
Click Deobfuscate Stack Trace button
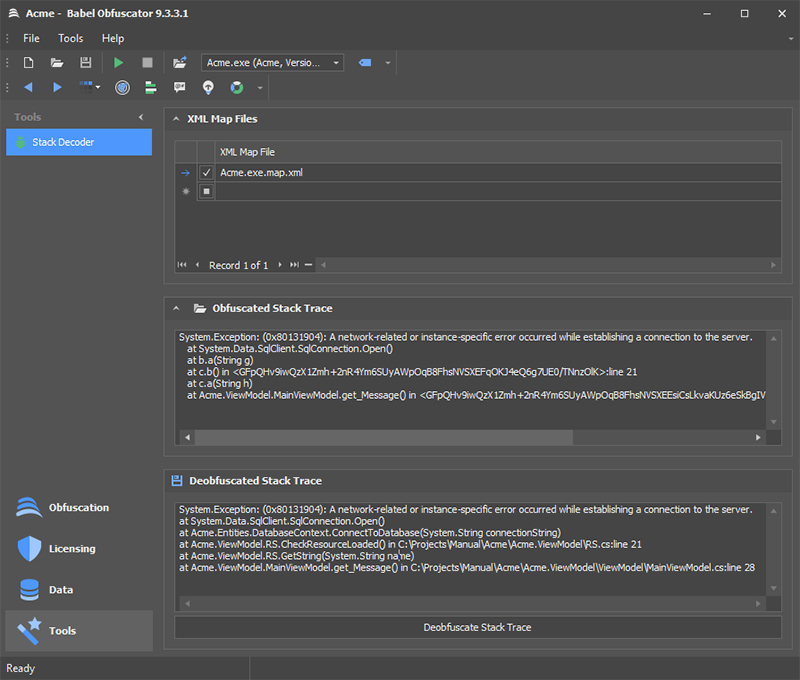pos(478,627)
